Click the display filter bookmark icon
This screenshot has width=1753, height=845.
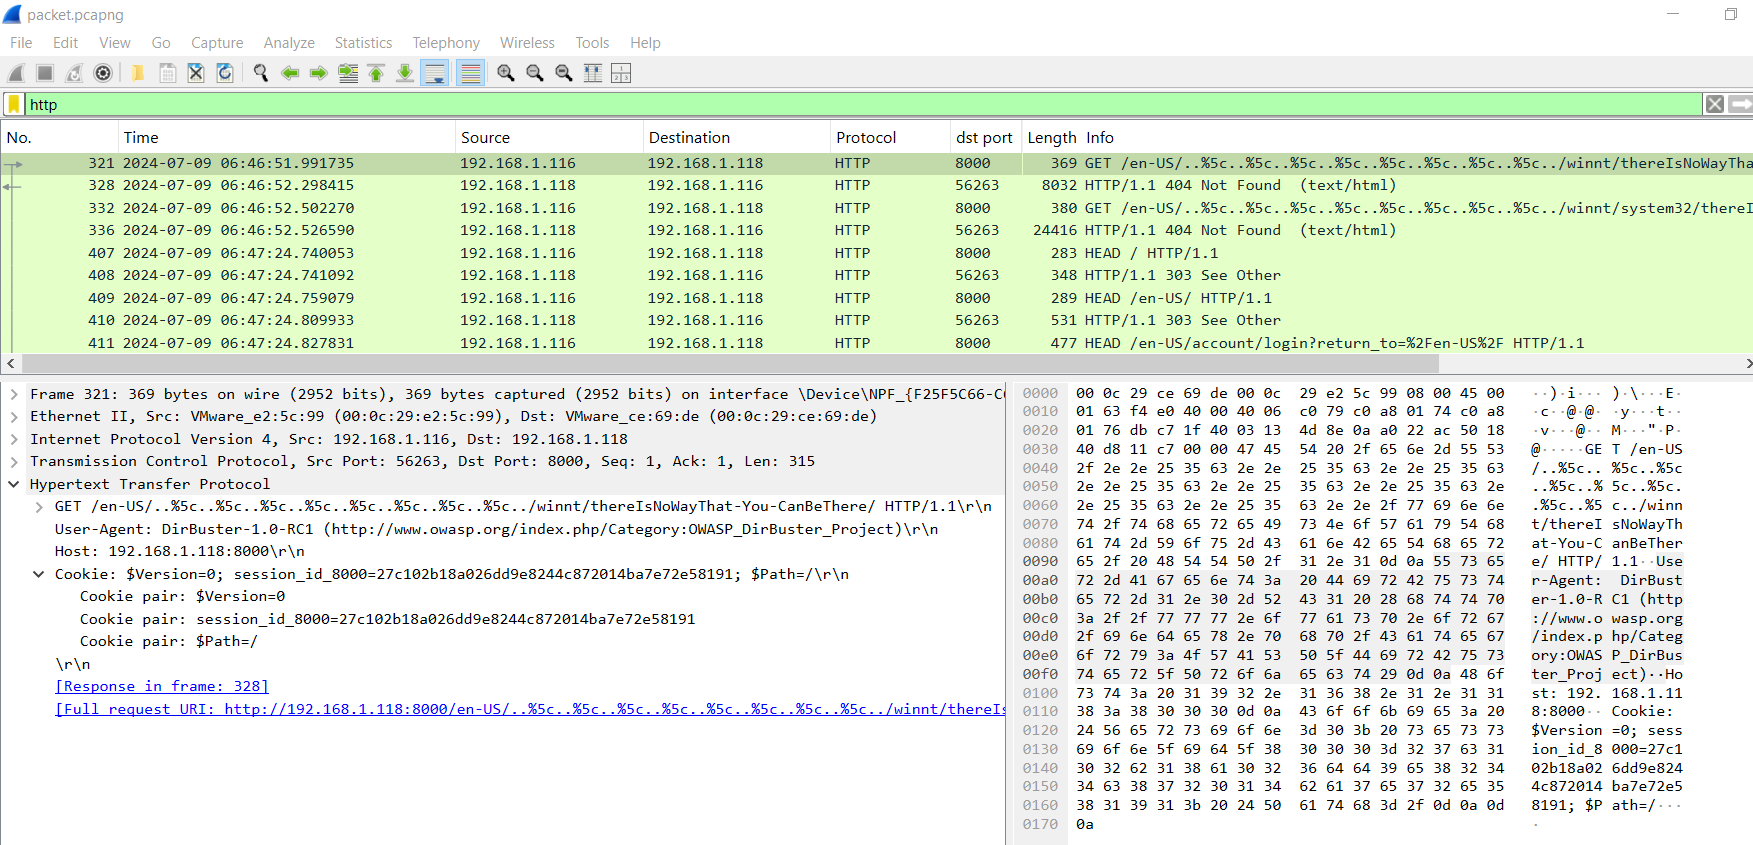coord(14,104)
